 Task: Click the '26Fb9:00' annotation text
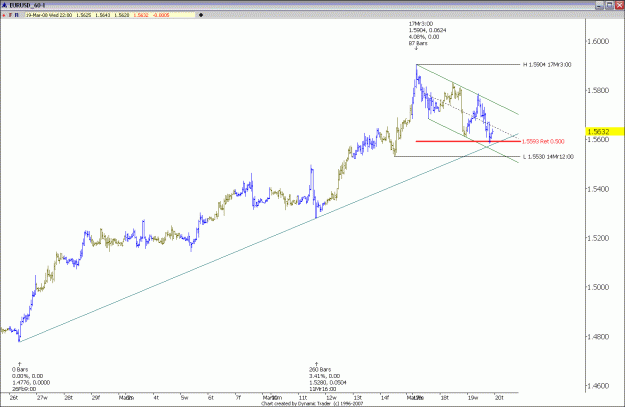tap(24, 389)
